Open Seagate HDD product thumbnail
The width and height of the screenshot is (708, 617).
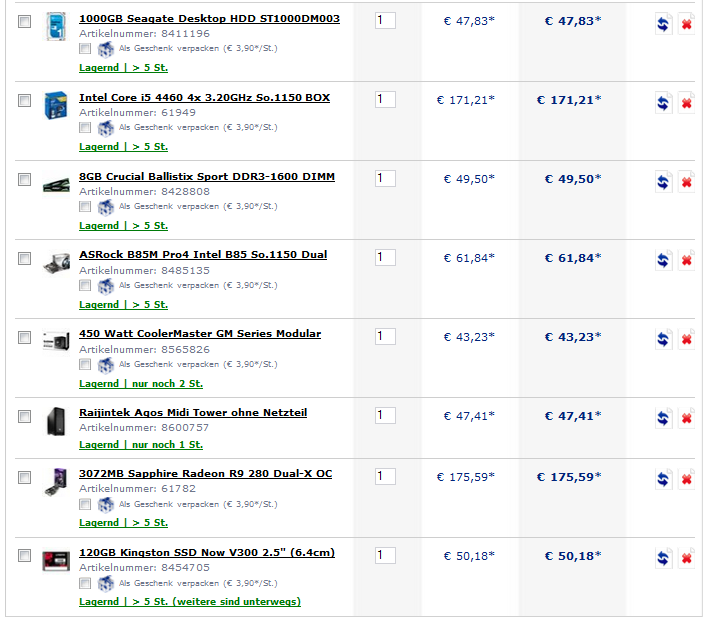click(x=56, y=26)
